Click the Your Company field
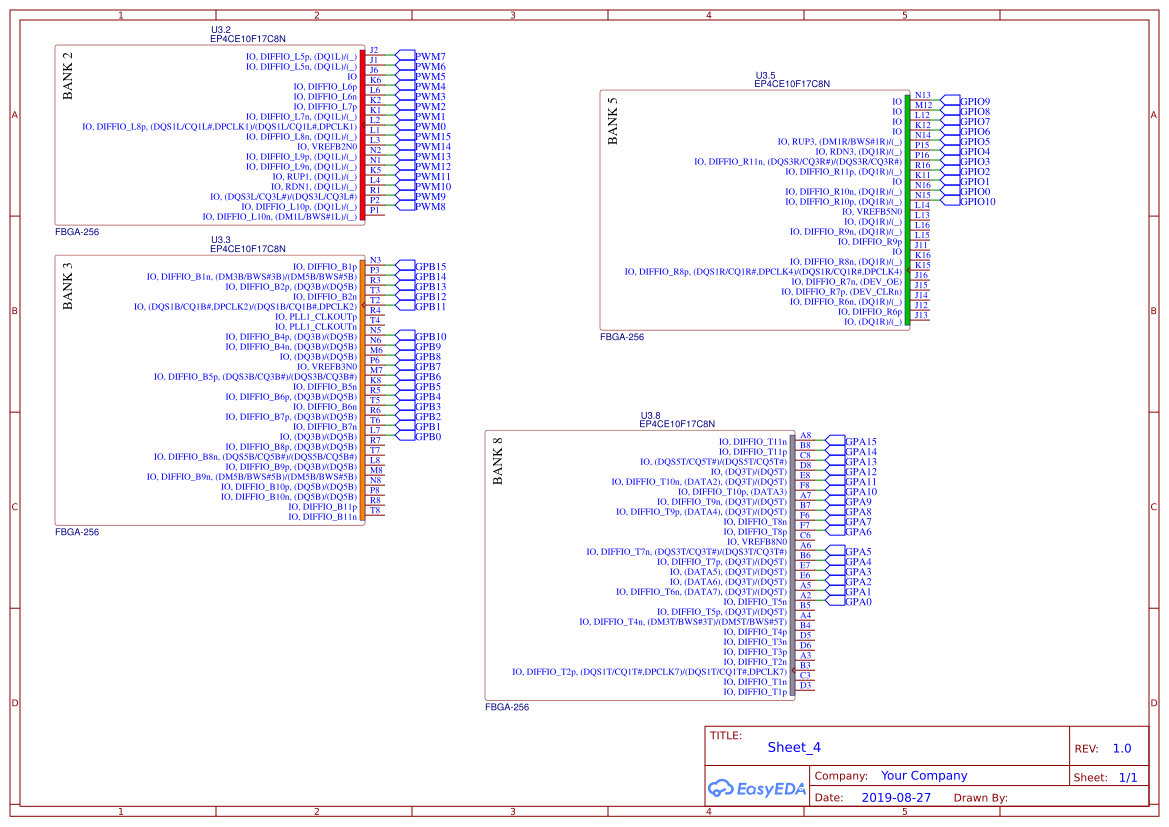 pyautogui.click(x=923, y=776)
